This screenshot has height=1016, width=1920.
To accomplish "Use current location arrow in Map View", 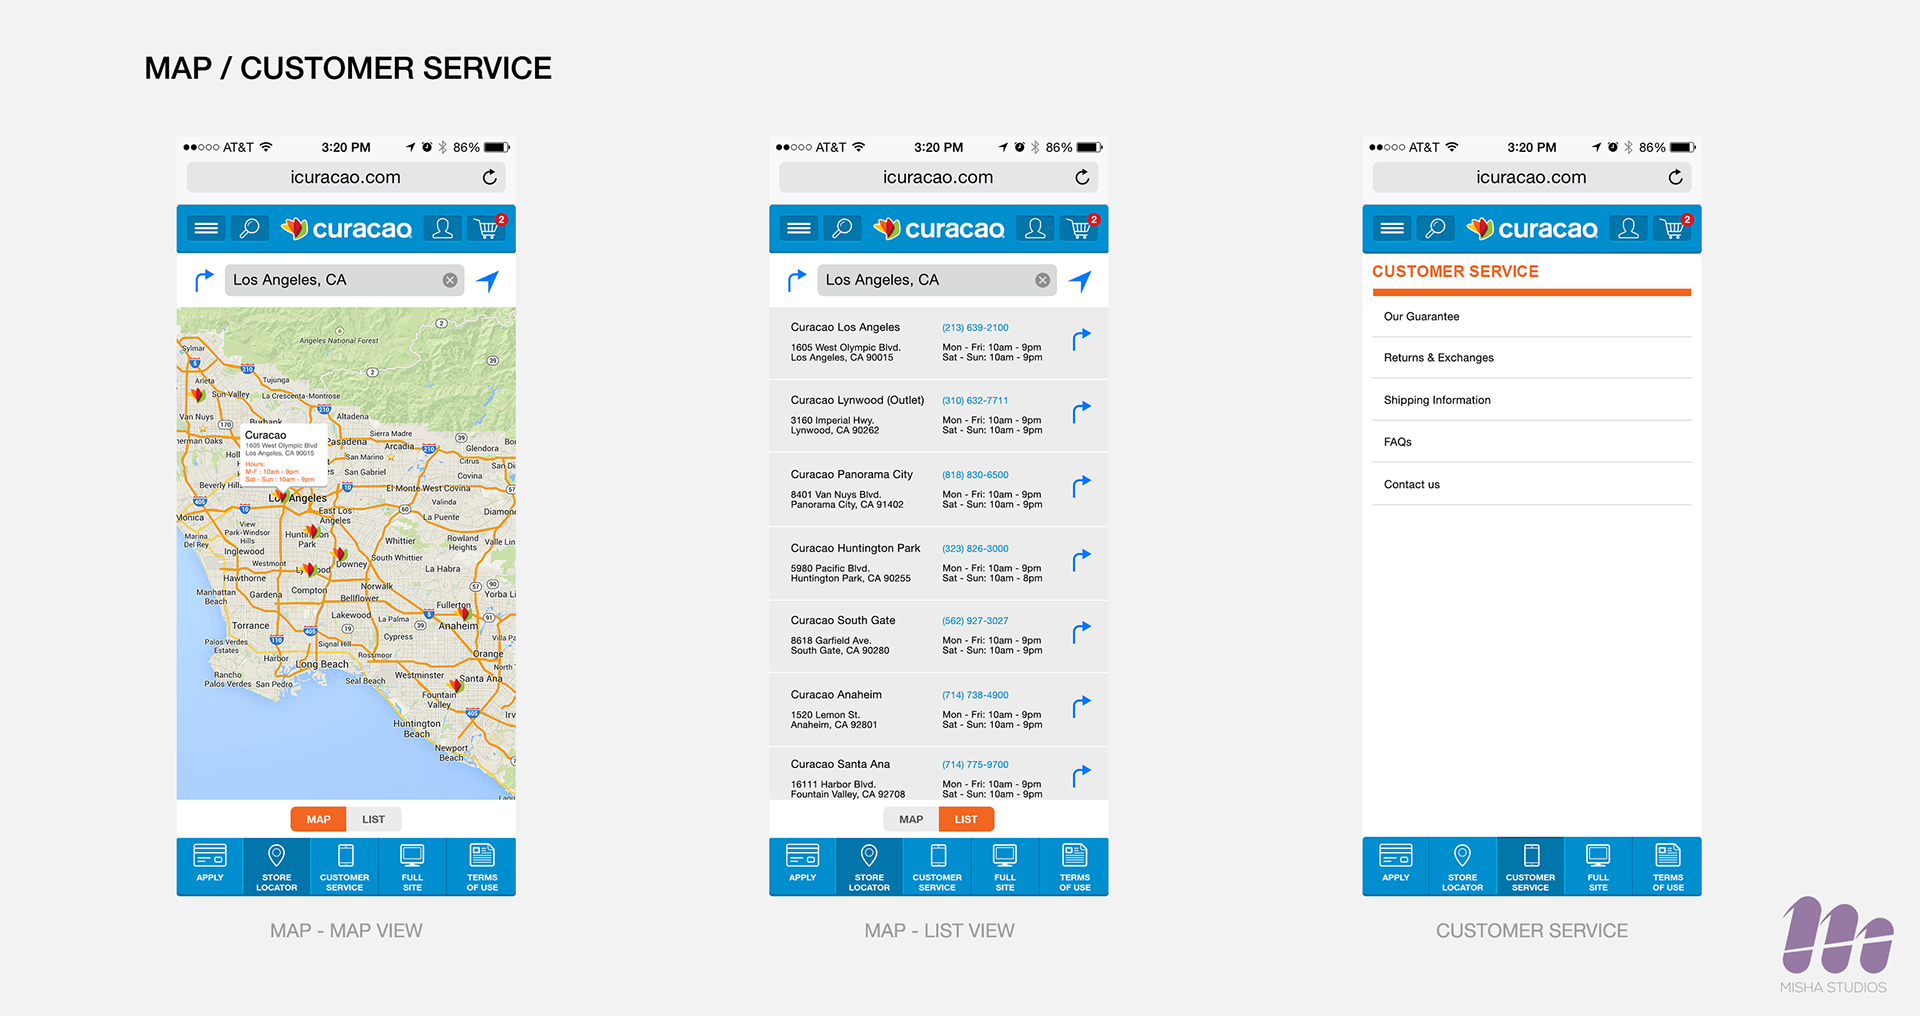I will click(488, 281).
